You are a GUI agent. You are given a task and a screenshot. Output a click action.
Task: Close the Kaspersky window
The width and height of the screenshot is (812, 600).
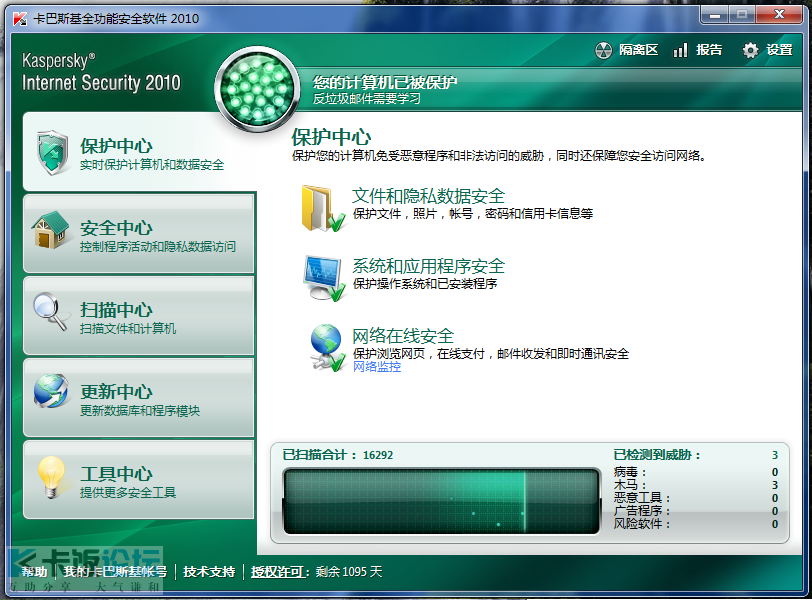pyautogui.click(x=779, y=15)
